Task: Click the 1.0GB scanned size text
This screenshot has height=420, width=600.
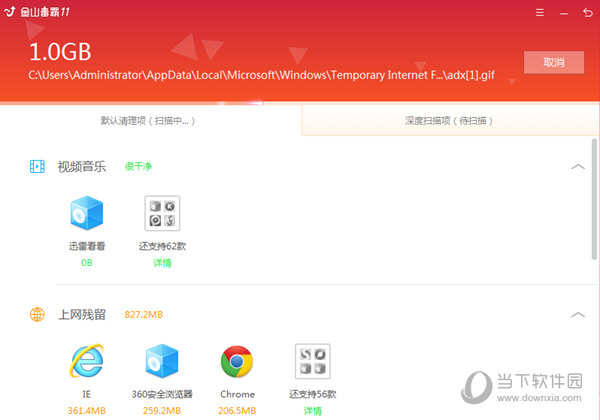Action: (x=60, y=51)
